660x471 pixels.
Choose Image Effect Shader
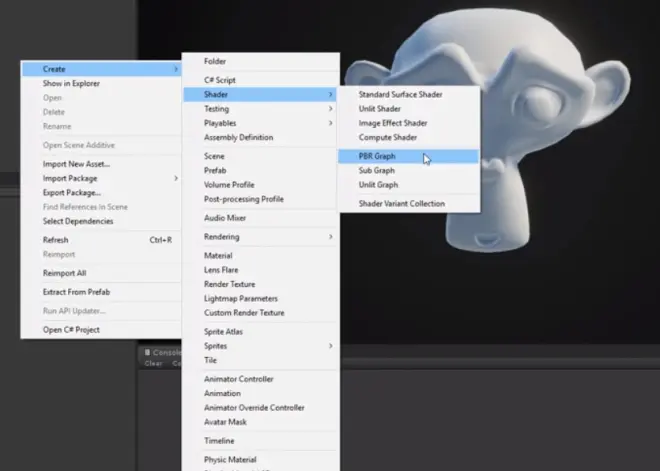point(408,123)
